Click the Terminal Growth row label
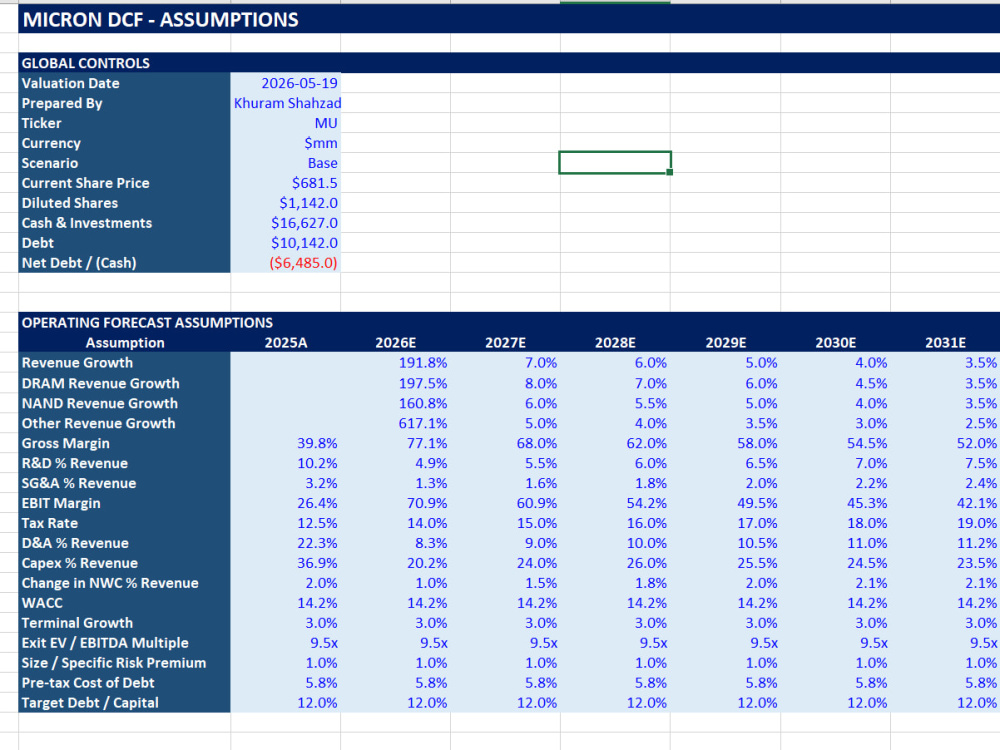This screenshot has height=750, width=1000. point(77,623)
